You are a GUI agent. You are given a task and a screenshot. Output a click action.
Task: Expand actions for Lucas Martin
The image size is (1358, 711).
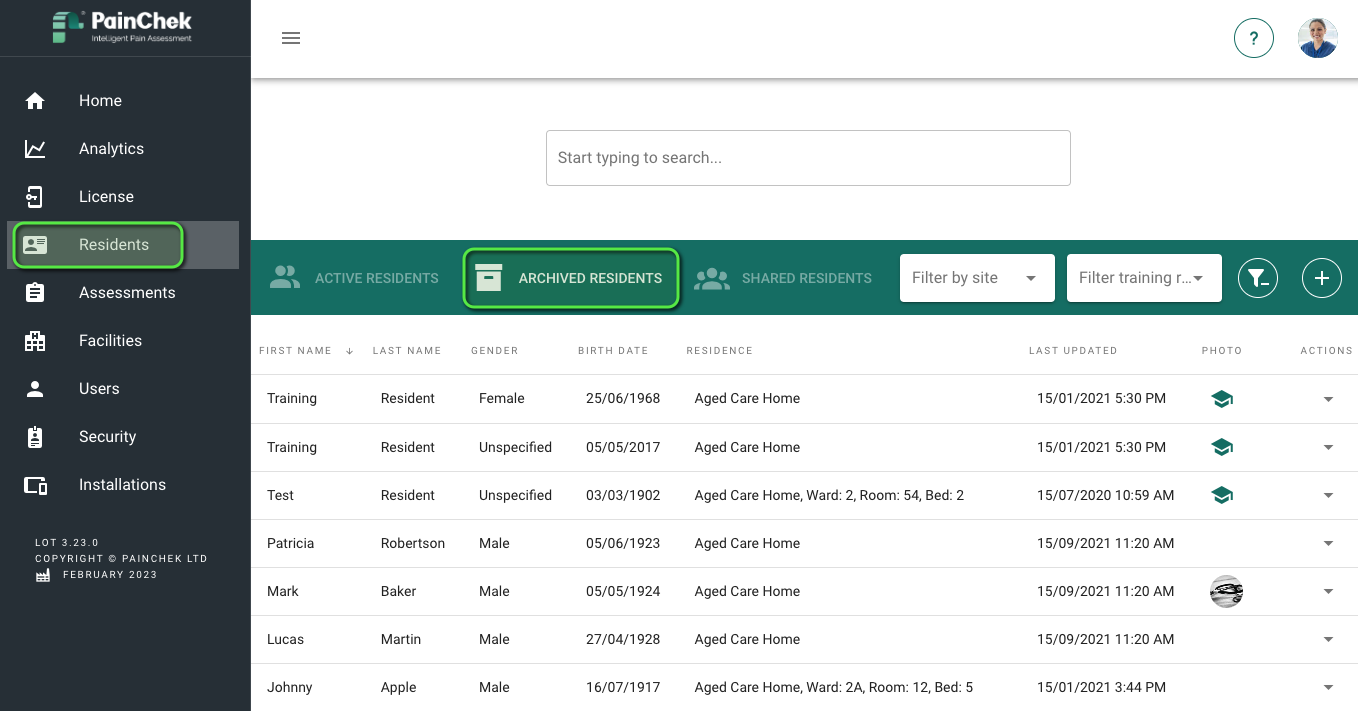point(1328,640)
